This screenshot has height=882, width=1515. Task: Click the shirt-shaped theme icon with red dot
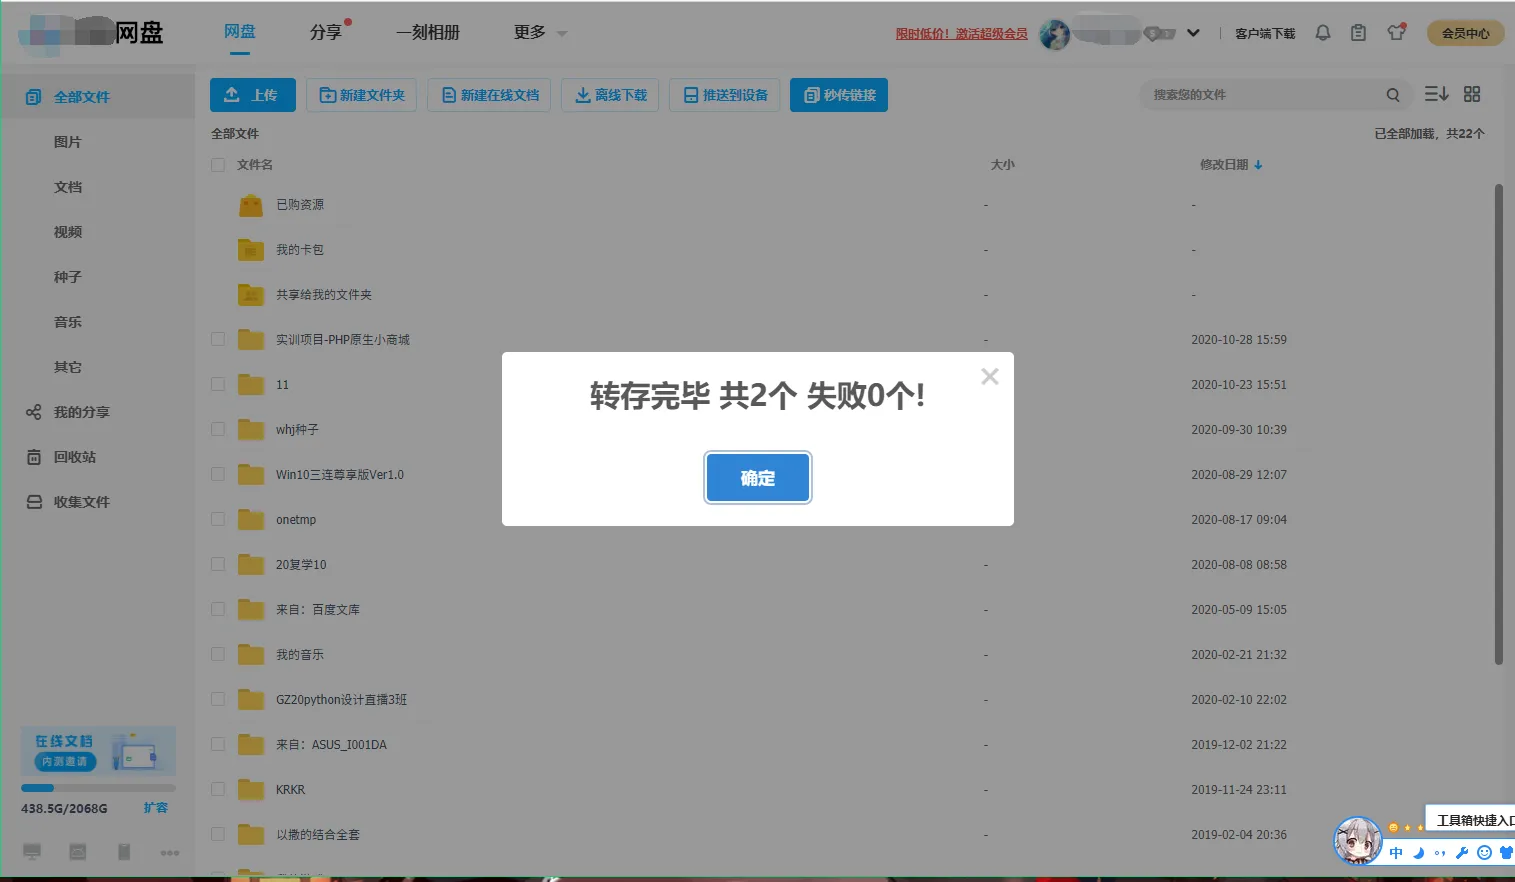(1396, 32)
